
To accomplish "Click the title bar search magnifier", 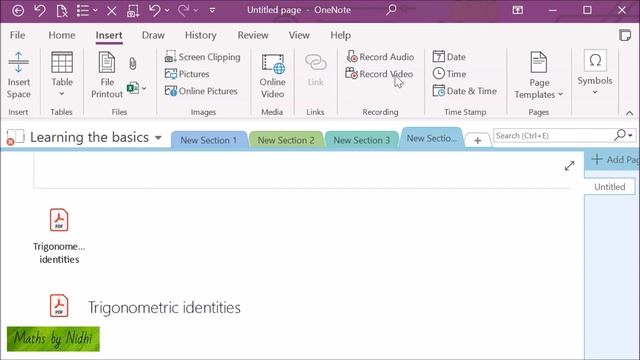I will tap(391, 10).
